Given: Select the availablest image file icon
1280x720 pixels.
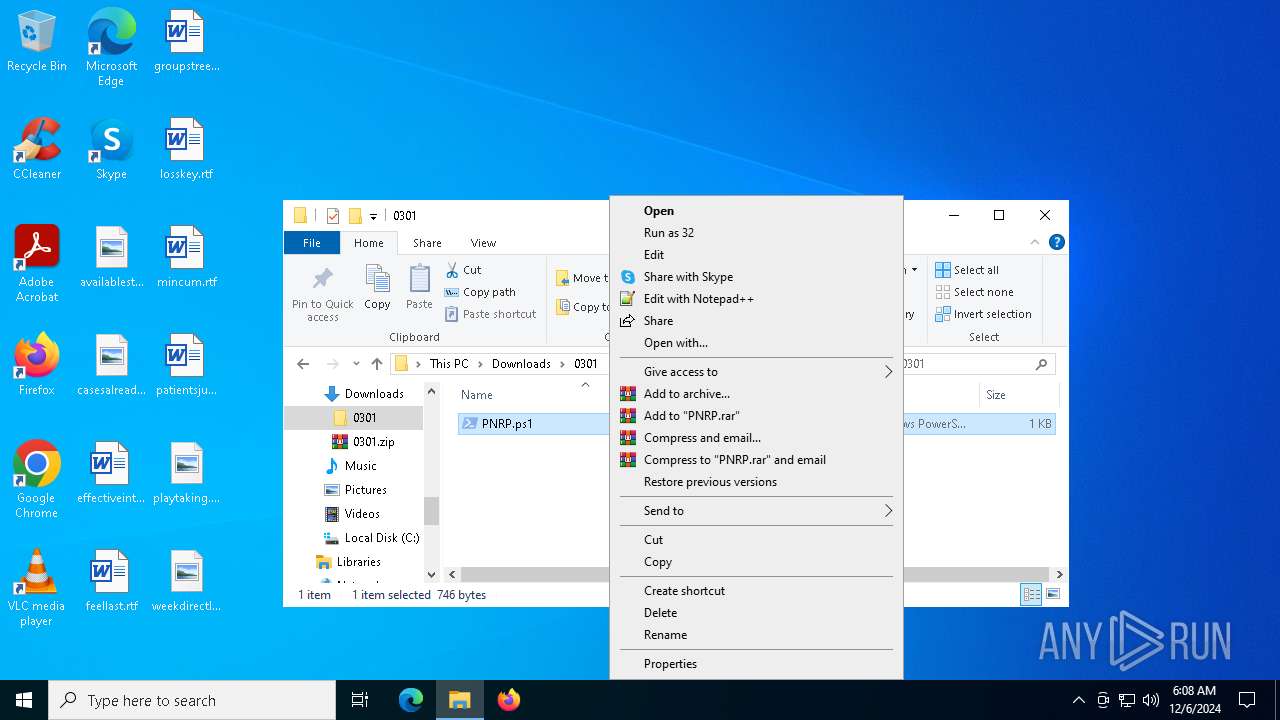Looking at the screenshot, I should (111, 257).
